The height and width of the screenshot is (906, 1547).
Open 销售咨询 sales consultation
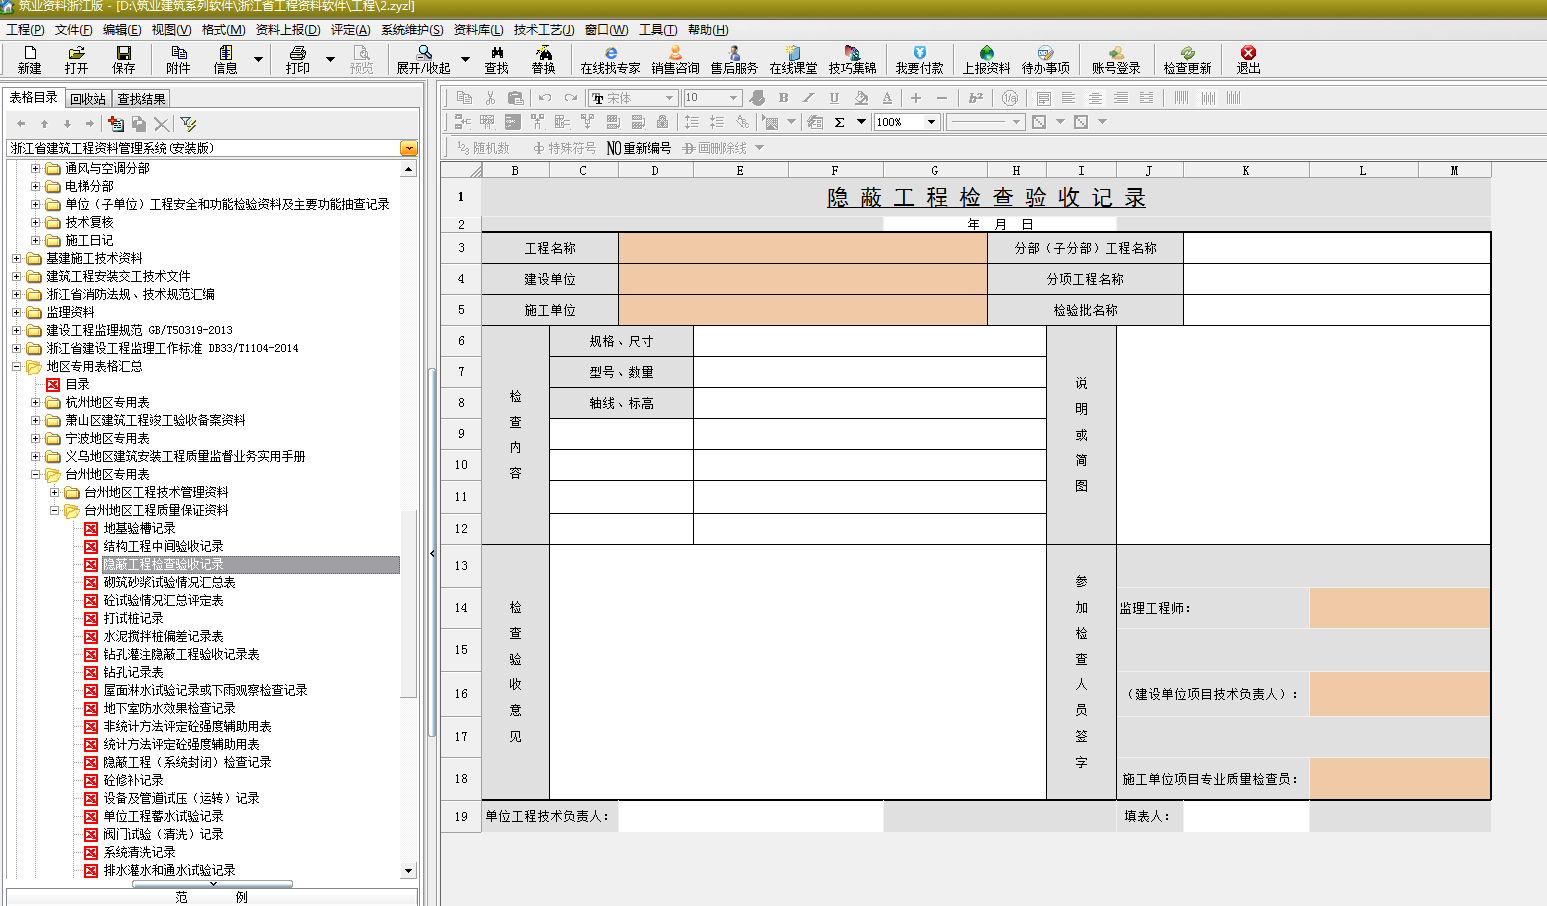pyautogui.click(x=676, y=59)
